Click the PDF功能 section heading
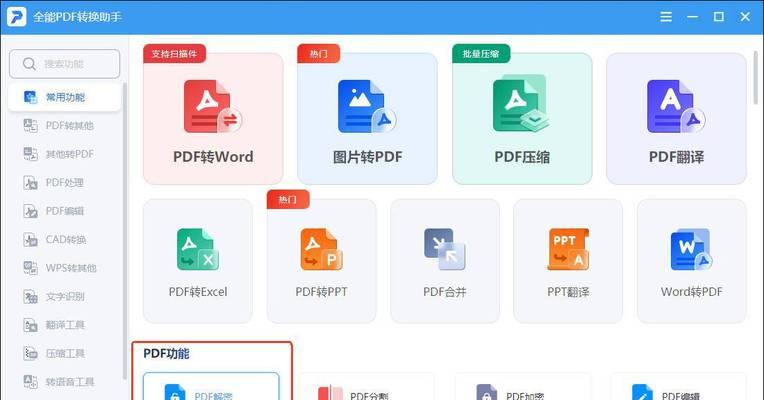The width and height of the screenshot is (764, 400). tap(166, 353)
